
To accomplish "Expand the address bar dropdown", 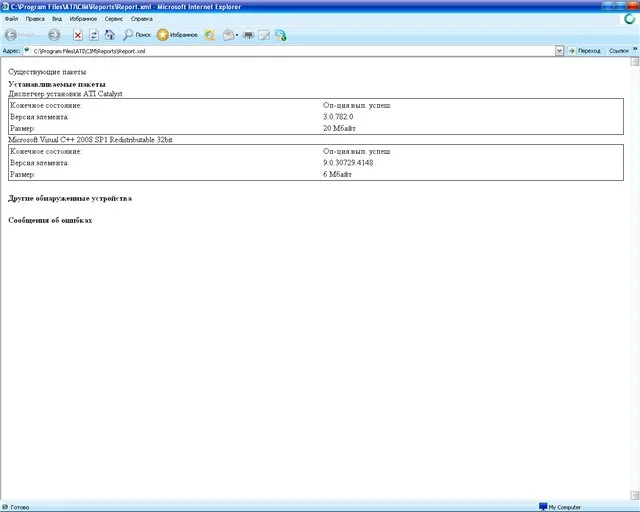I will pyautogui.click(x=559, y=51).
